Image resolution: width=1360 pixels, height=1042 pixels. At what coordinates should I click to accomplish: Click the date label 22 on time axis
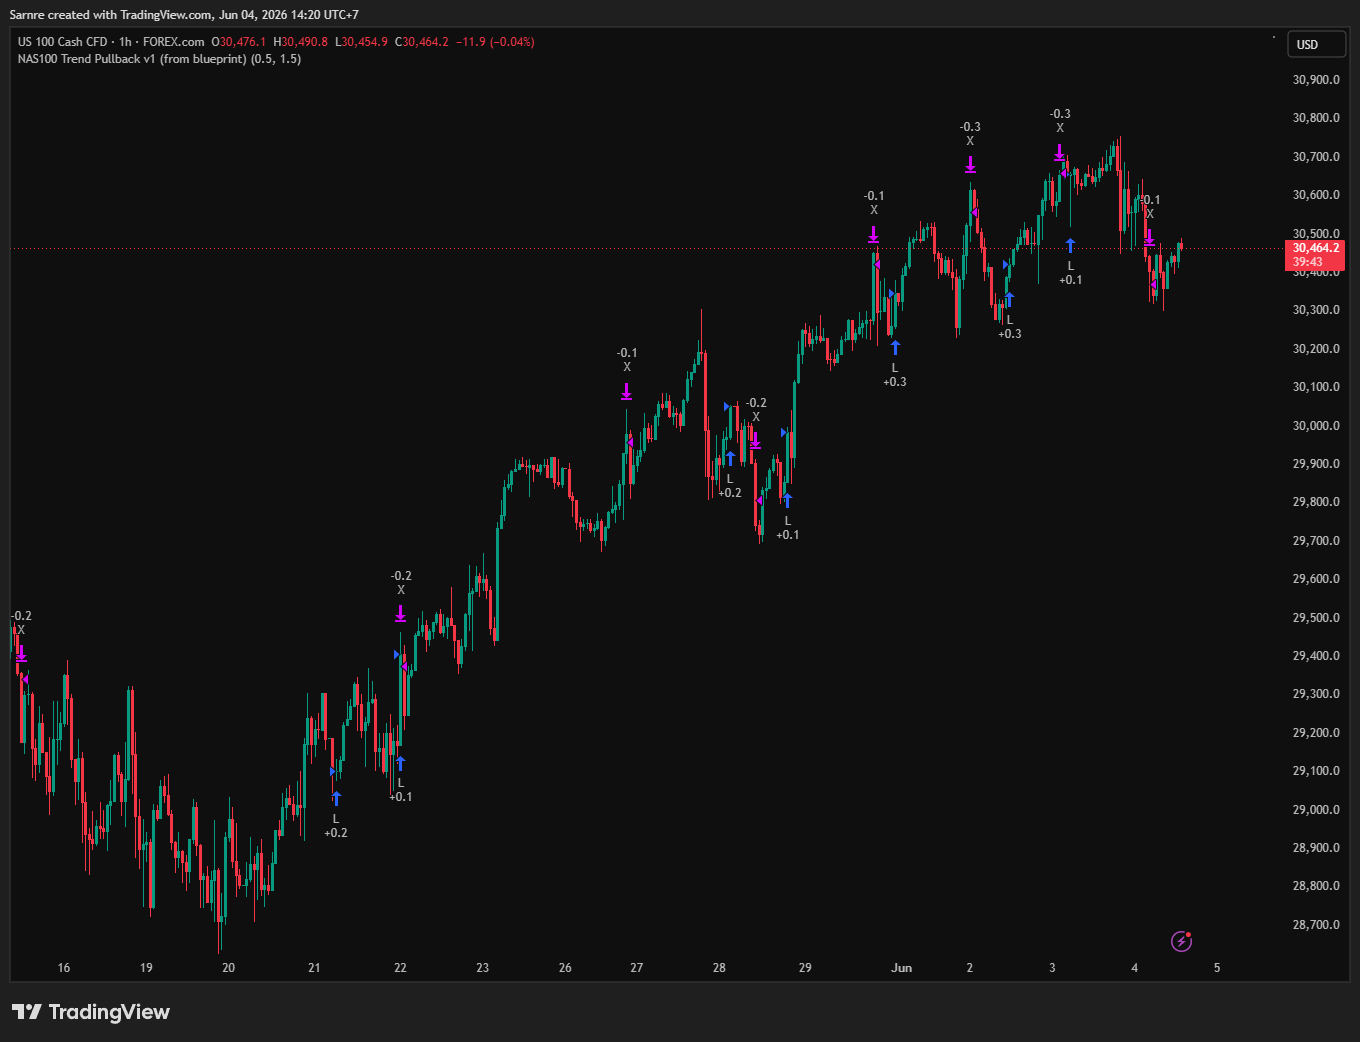pyautogui.click(x=400, y=968)
